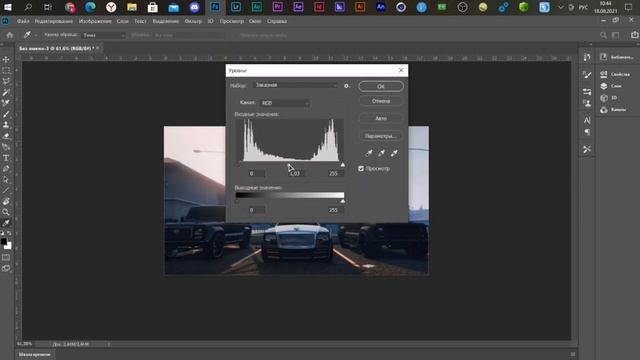Viewport: 640px width, 360px height.
Task: Open the Свойства panel
Action: [x=615, y=74]
